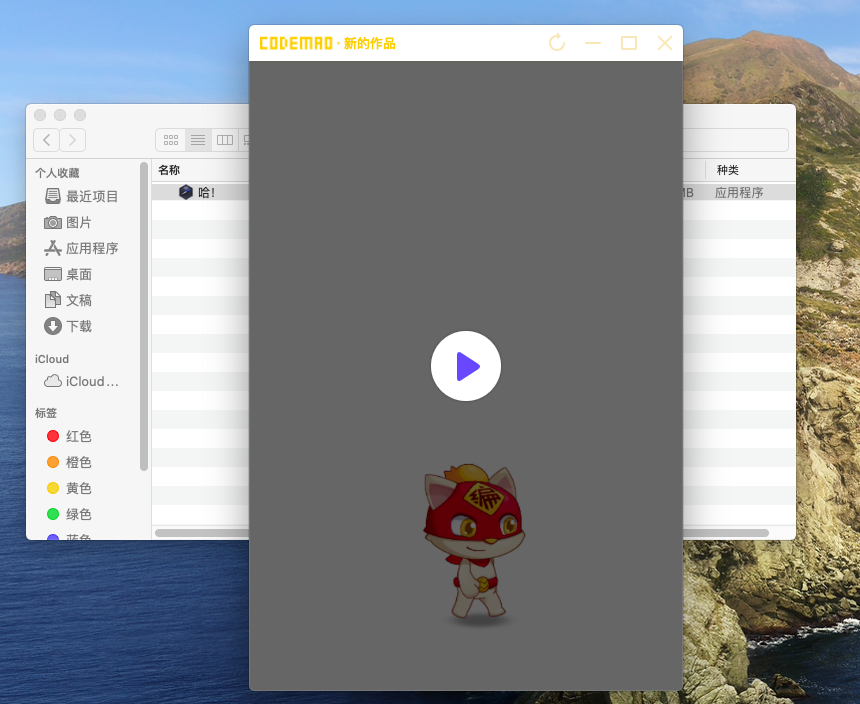860x704 pixels.
Task: Start the Codemao project with the play button
Action: point(466,366)
